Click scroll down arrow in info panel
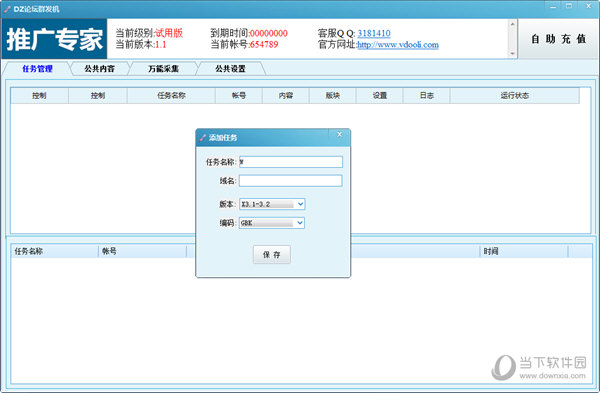600x393 pixels. (x=512, y=54)
